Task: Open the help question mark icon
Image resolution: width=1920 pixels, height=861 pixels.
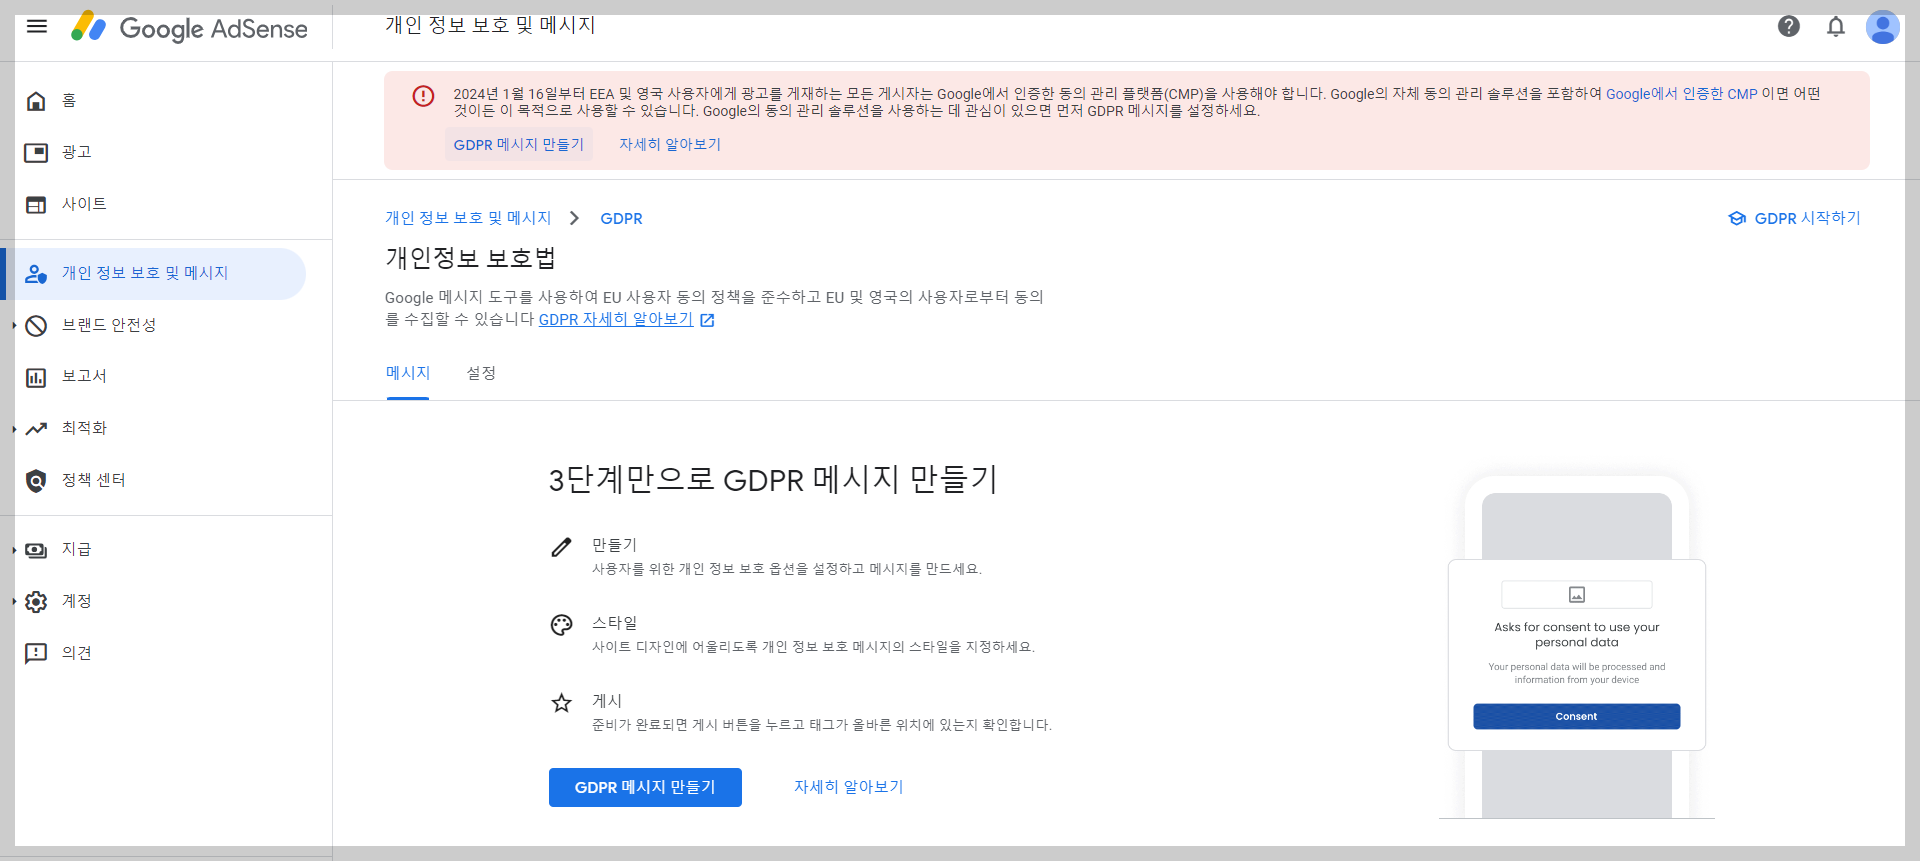Action: [1789, 27]
